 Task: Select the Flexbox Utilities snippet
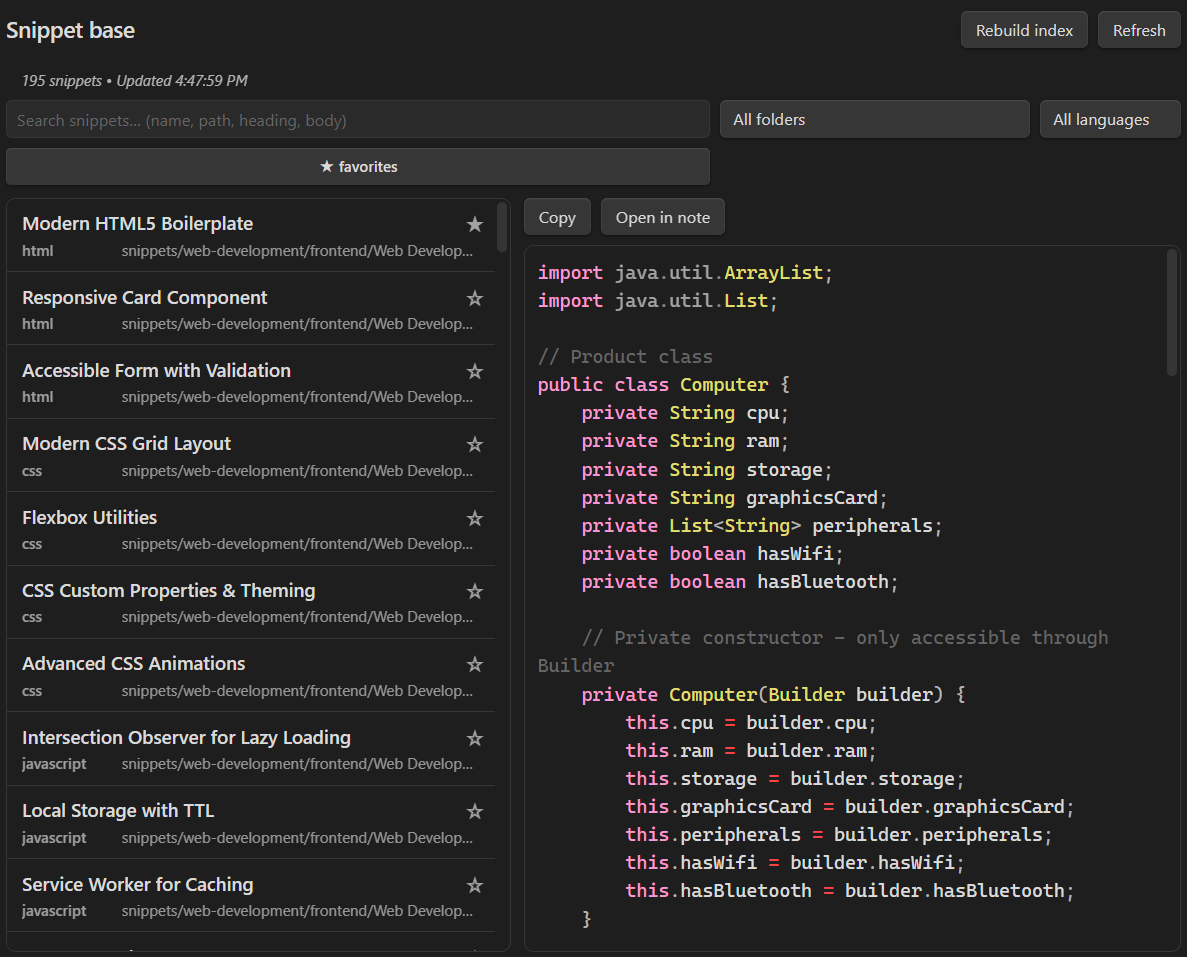coord(251,529)
